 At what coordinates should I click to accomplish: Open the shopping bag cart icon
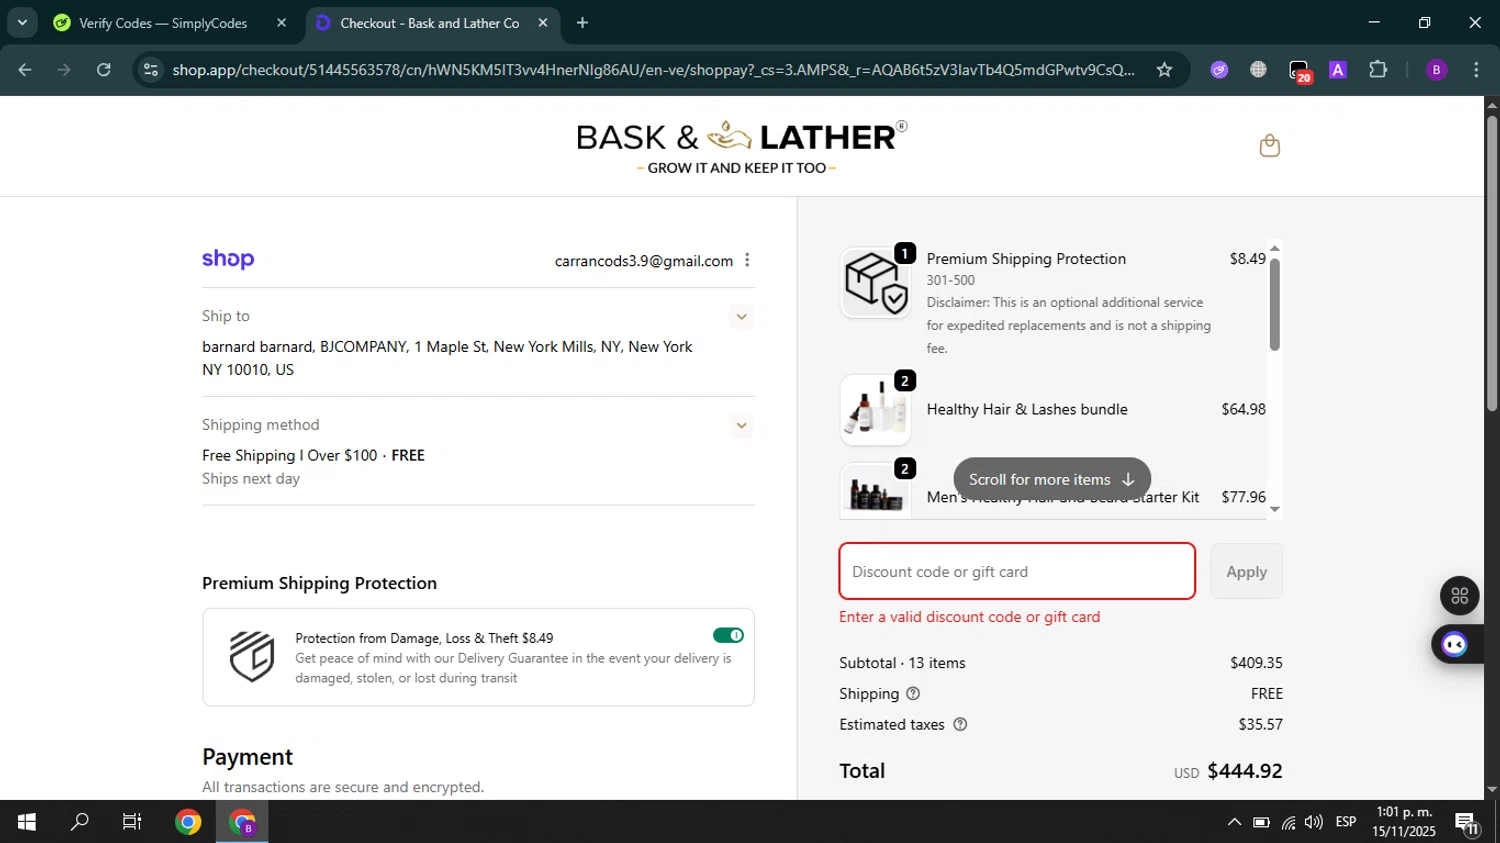tap(1269, 146)
